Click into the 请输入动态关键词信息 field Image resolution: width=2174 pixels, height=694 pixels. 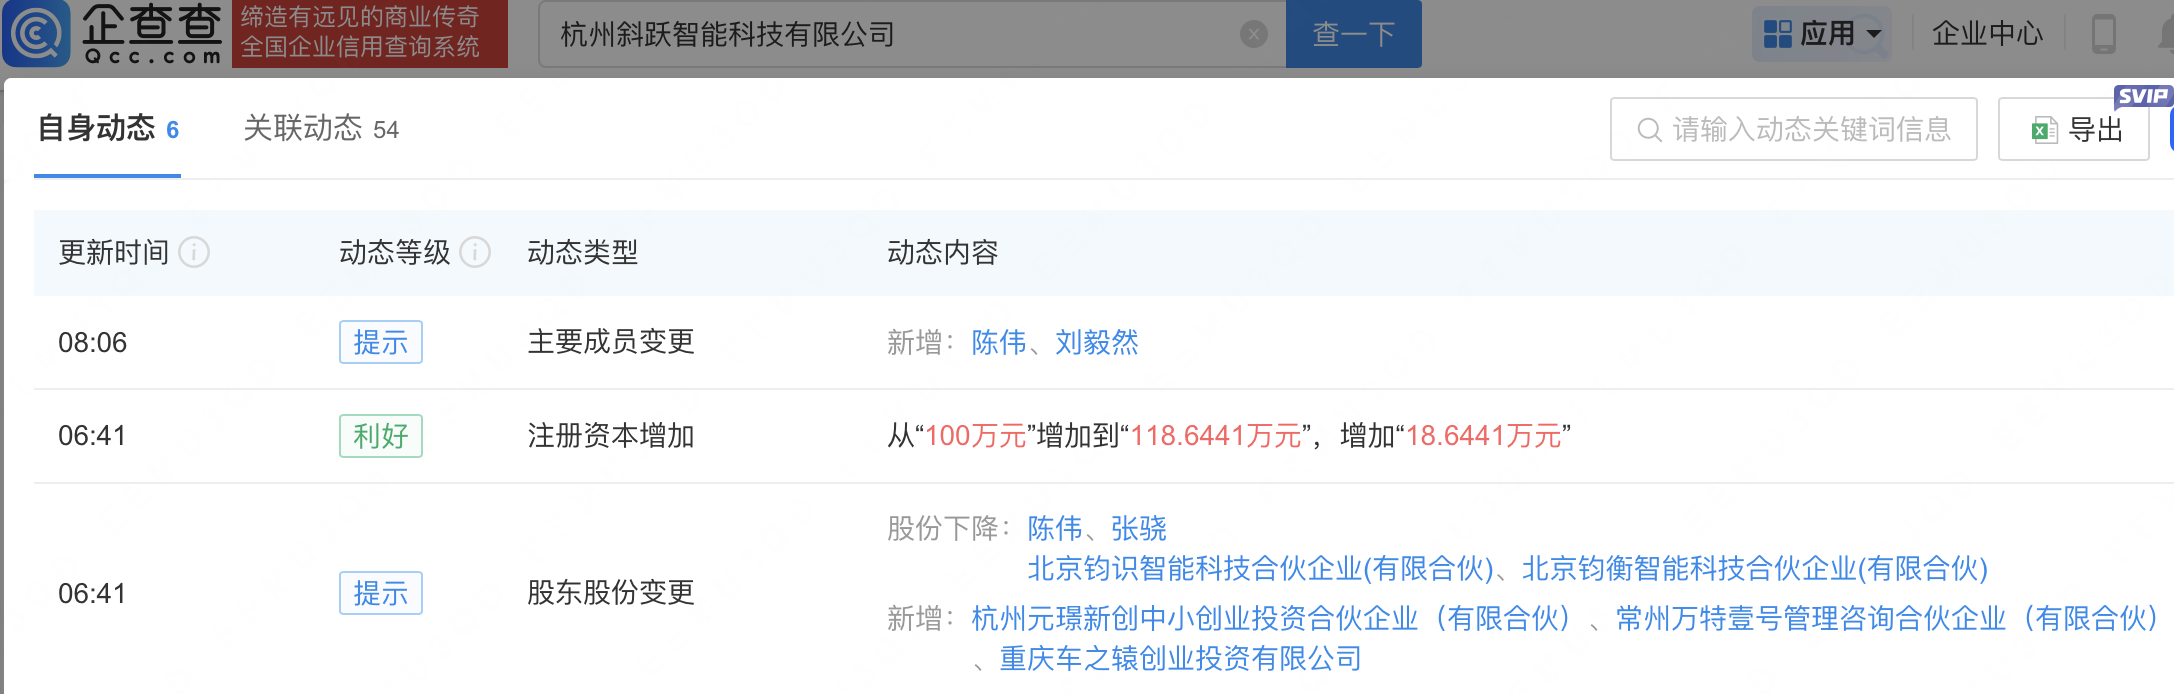pos(1811,130)
